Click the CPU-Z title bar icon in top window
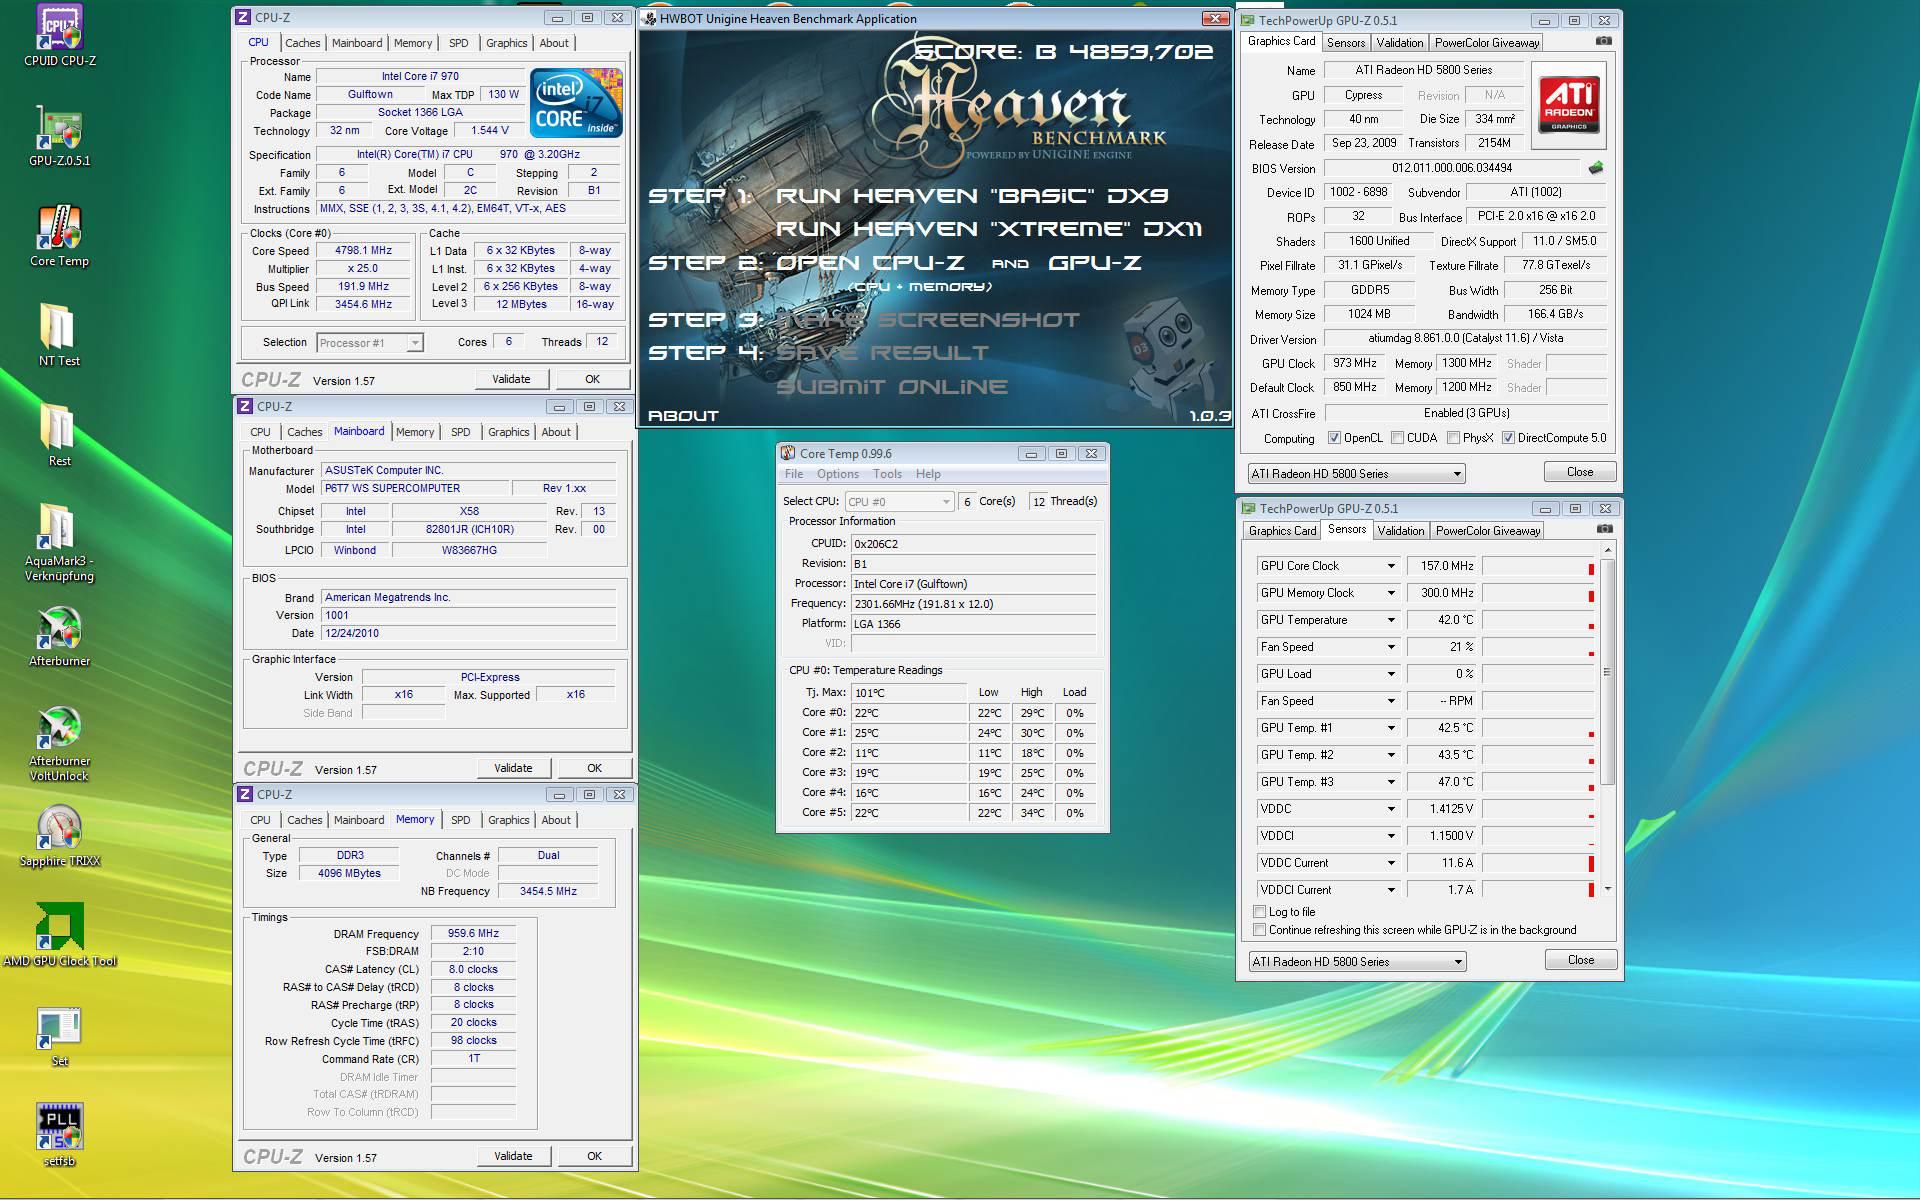The width and height of the screenshot is (1920, 1200). click(243, 17)
